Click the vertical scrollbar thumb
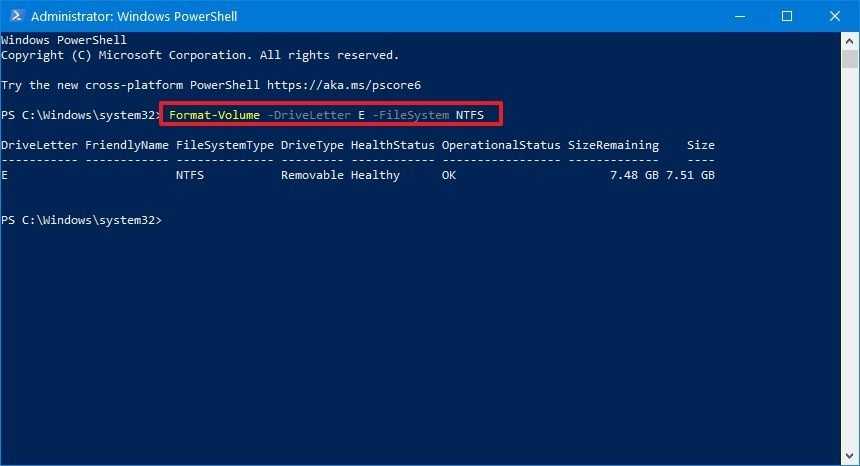This screenshot has height=466, width=860. pos(851,58)
